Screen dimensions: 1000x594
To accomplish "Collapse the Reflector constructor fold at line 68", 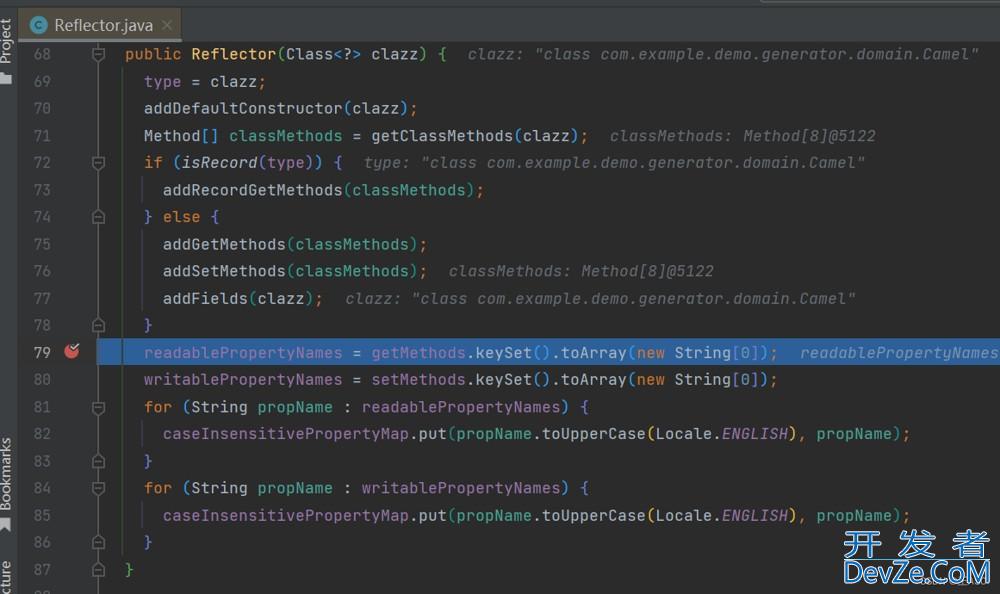I will tap(98, 54).
